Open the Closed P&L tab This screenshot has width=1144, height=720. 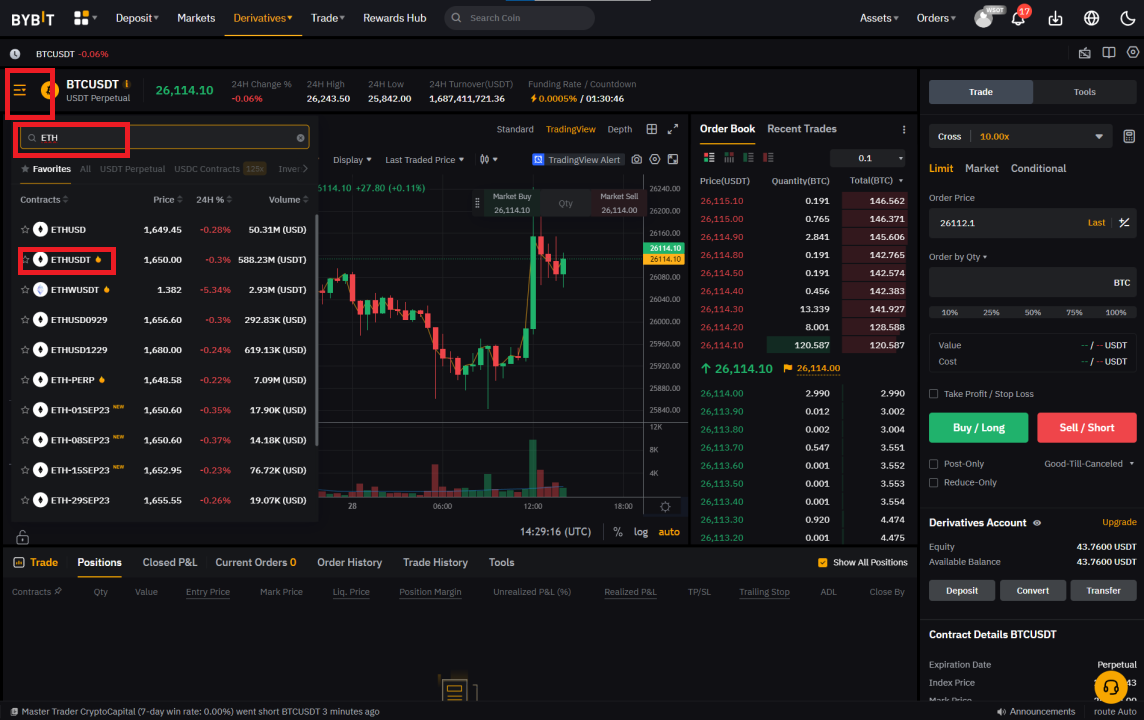(169, 562)
